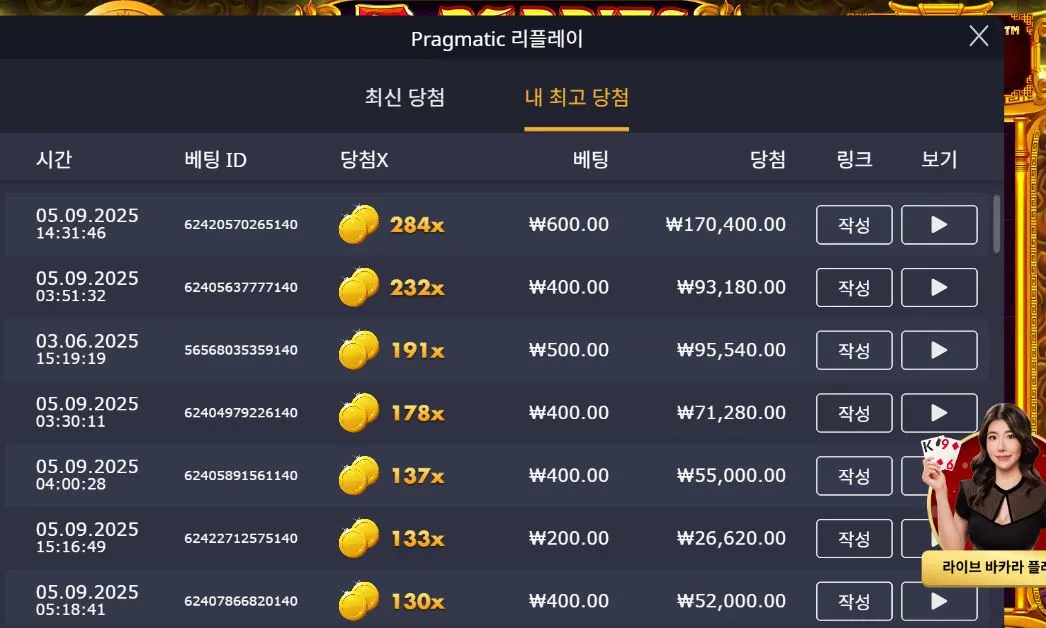Switch to the 최신 당첨 tab
Image resolution: width=1046 pixels, height=628 pixels.
point(404,97)
